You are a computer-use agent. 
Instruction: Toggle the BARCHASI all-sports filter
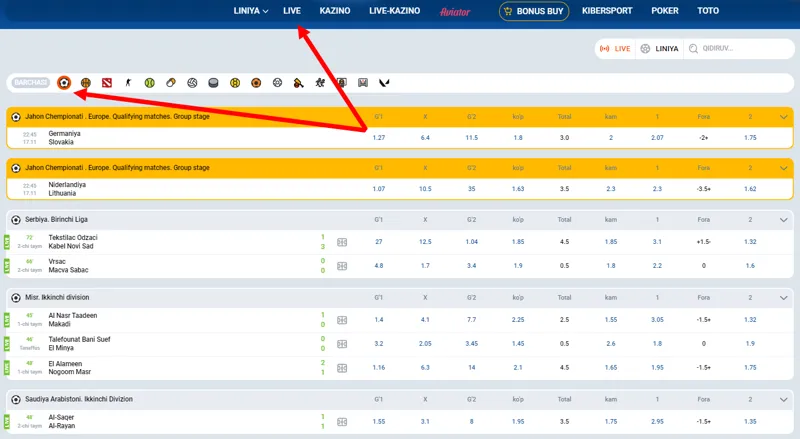[x=30, y=82]
